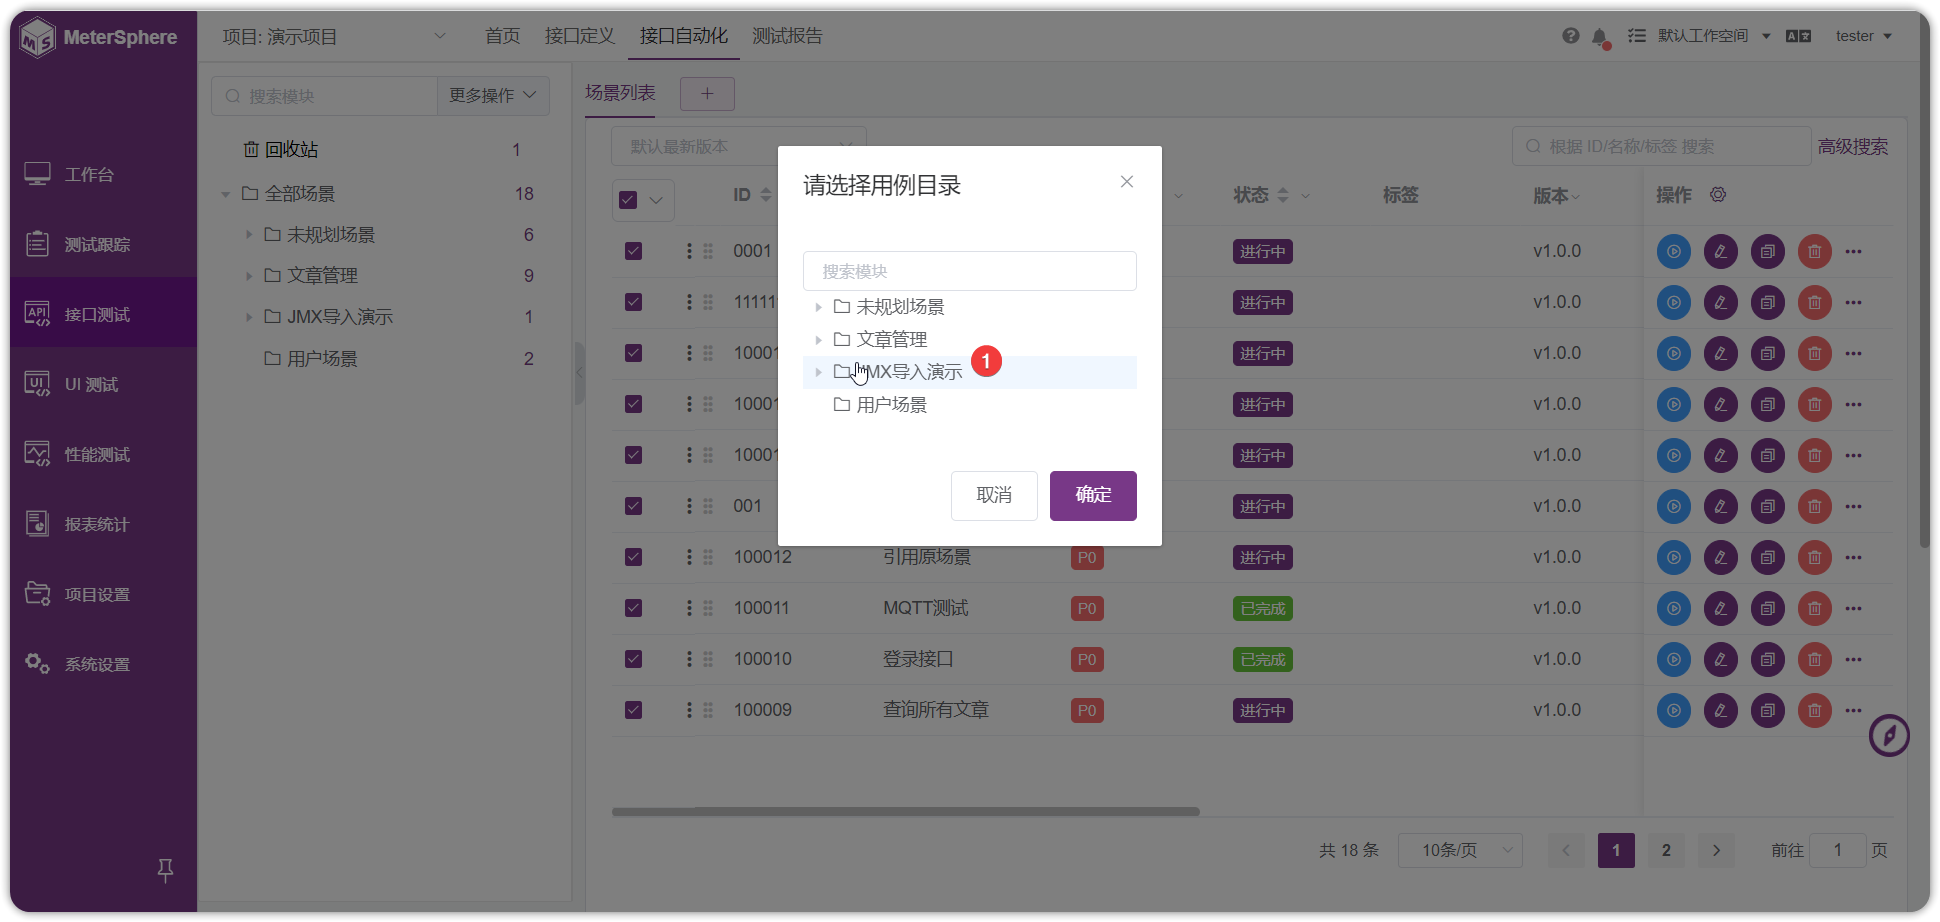The image size is (1940, 922).
Task: Switch to the 测试报告 tab
Action: point(787,36)
